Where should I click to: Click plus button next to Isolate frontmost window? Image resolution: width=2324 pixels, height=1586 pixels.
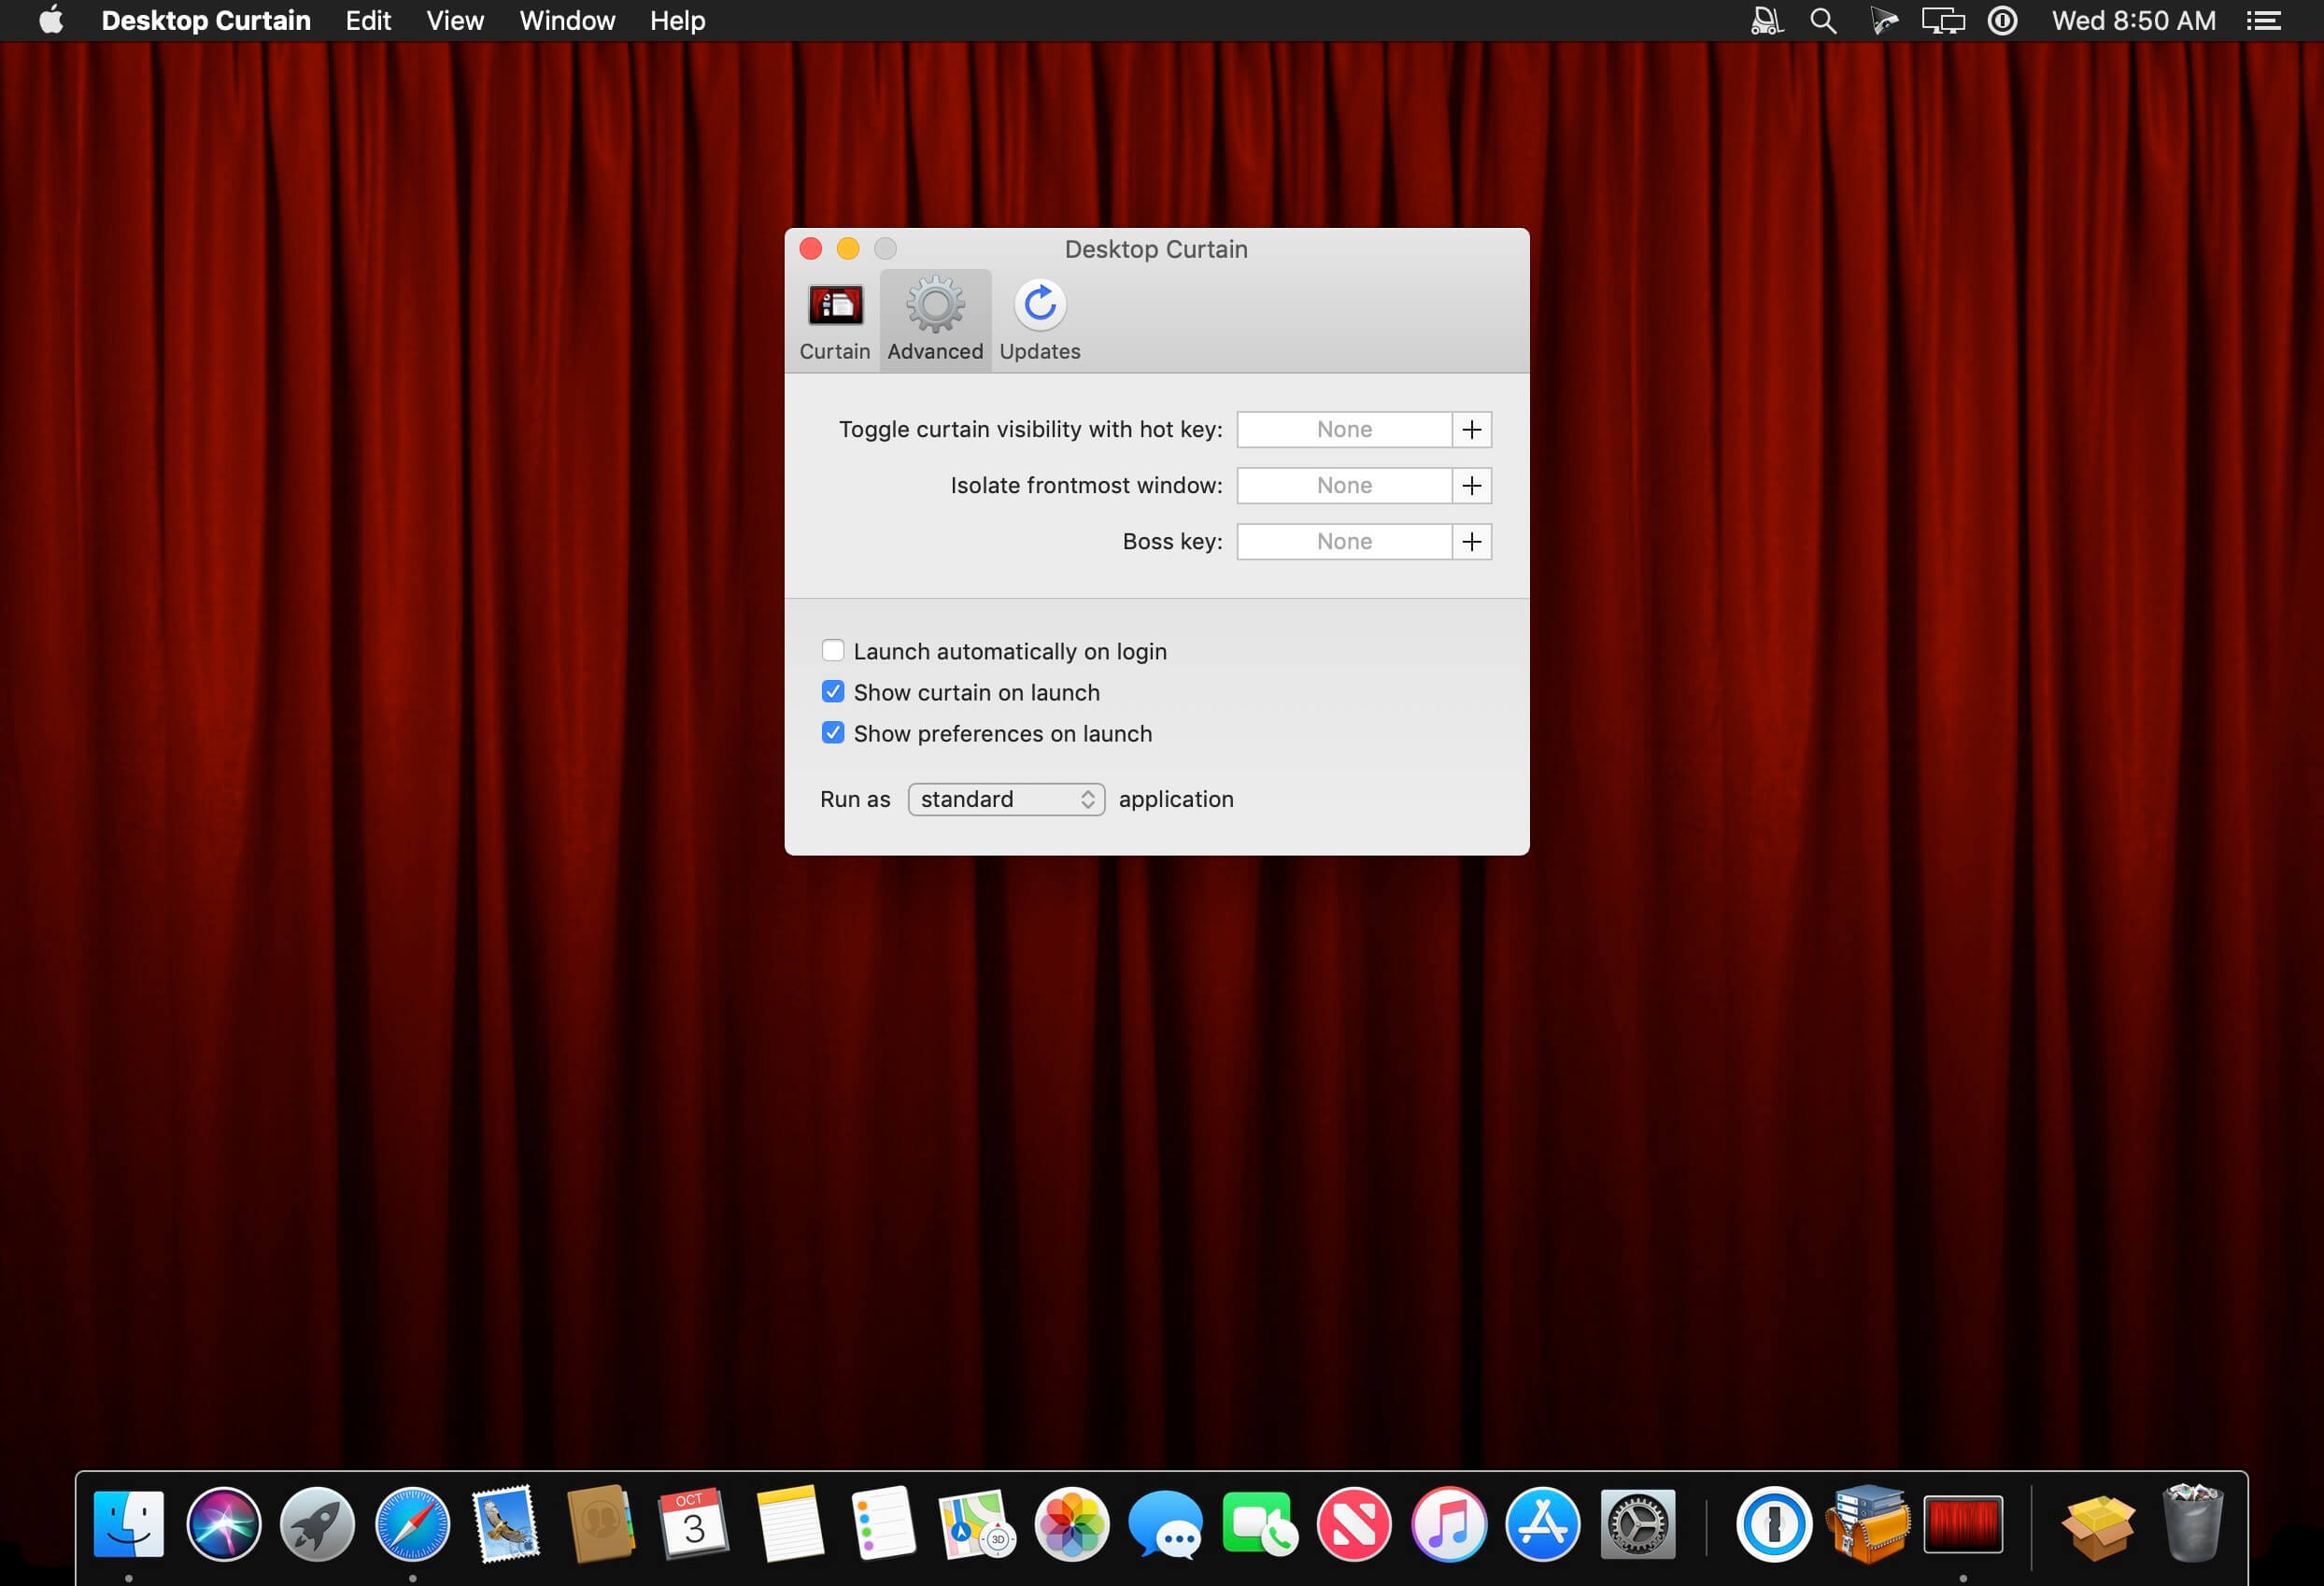1471,486
